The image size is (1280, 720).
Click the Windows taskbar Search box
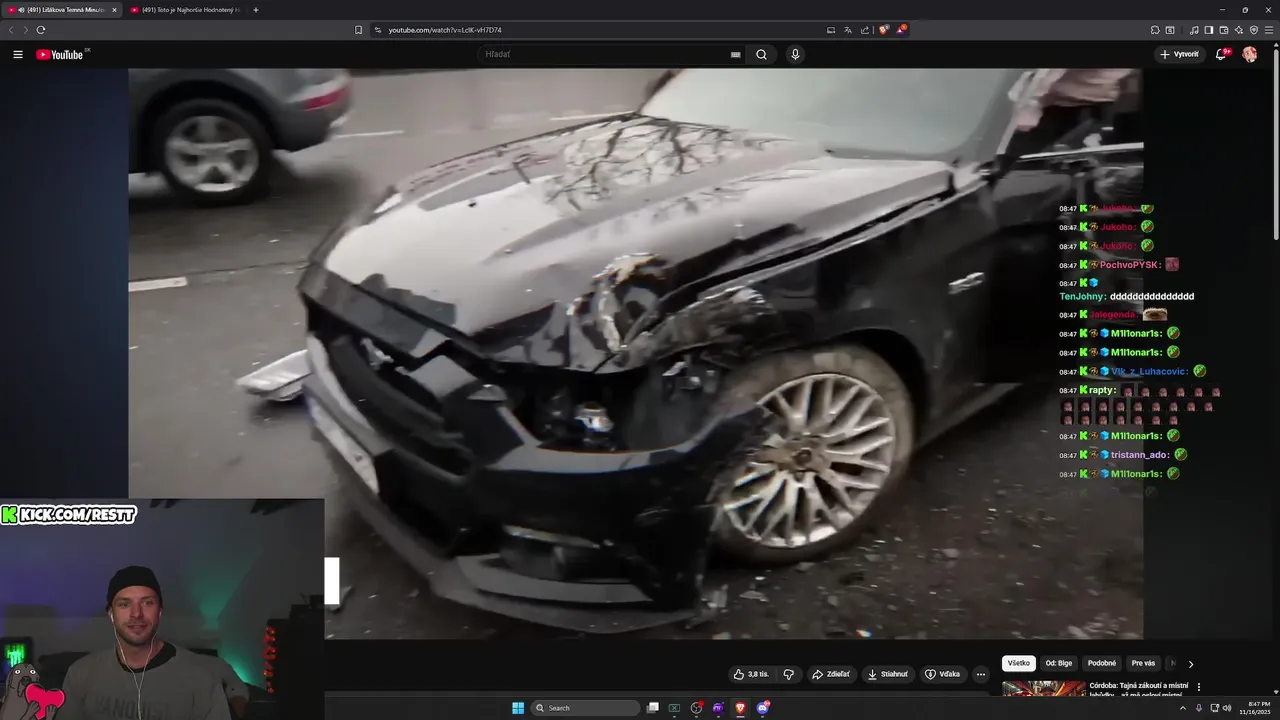coord(585,708)
